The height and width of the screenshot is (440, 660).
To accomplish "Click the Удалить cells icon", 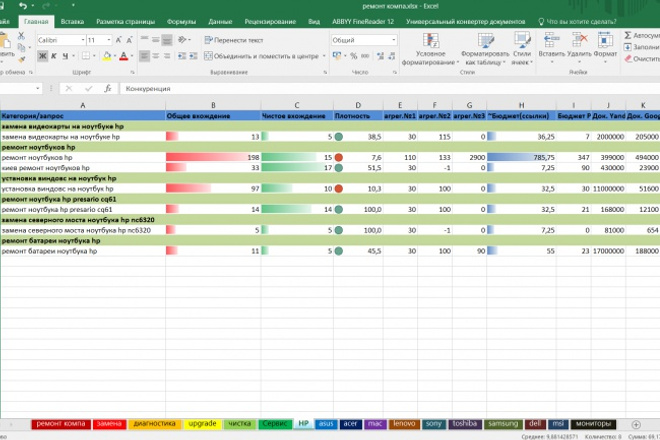I will 579,41.
